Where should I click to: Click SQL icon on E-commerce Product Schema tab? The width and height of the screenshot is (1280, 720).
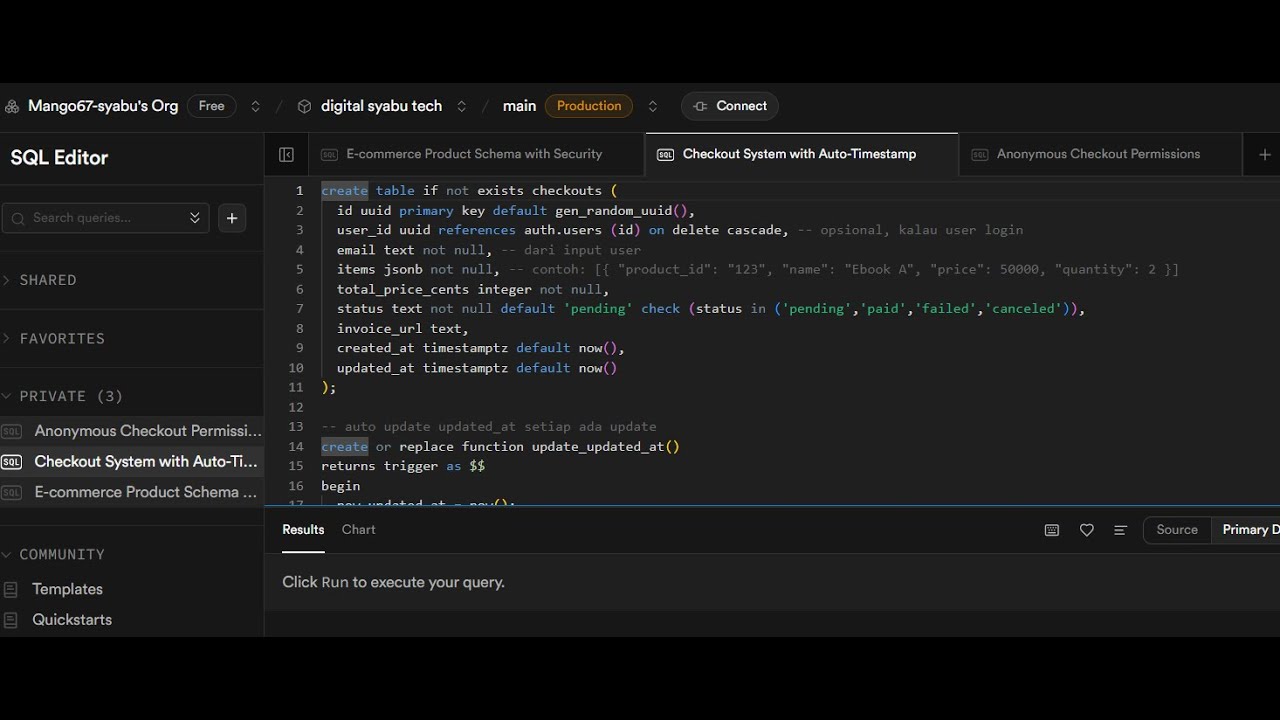click(329, 155)
